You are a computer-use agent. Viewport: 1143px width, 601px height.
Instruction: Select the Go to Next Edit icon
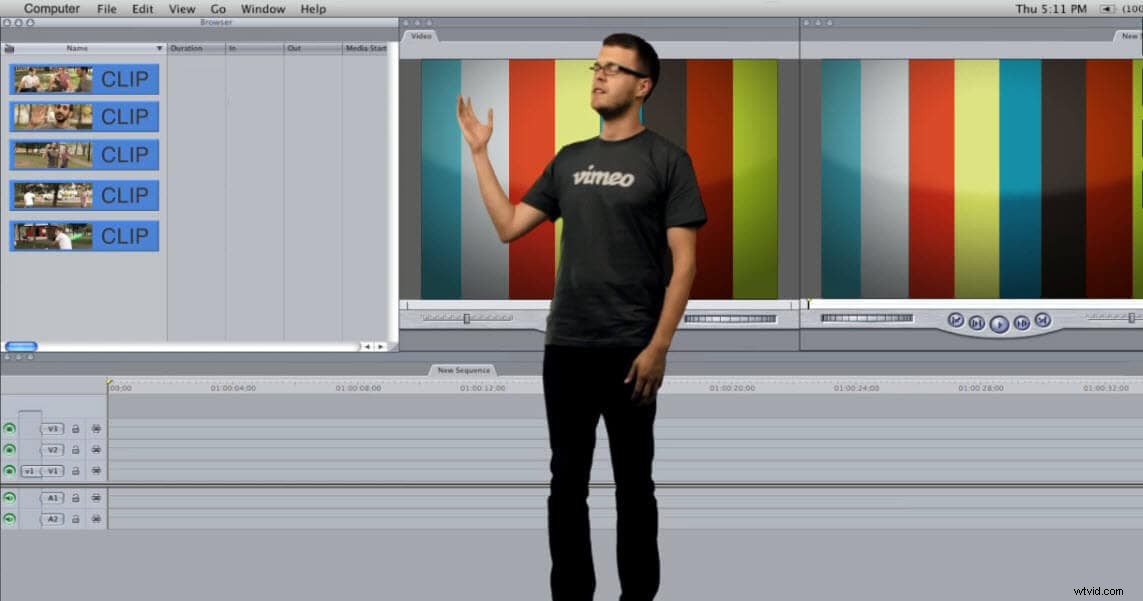(x=1043, y=322)
